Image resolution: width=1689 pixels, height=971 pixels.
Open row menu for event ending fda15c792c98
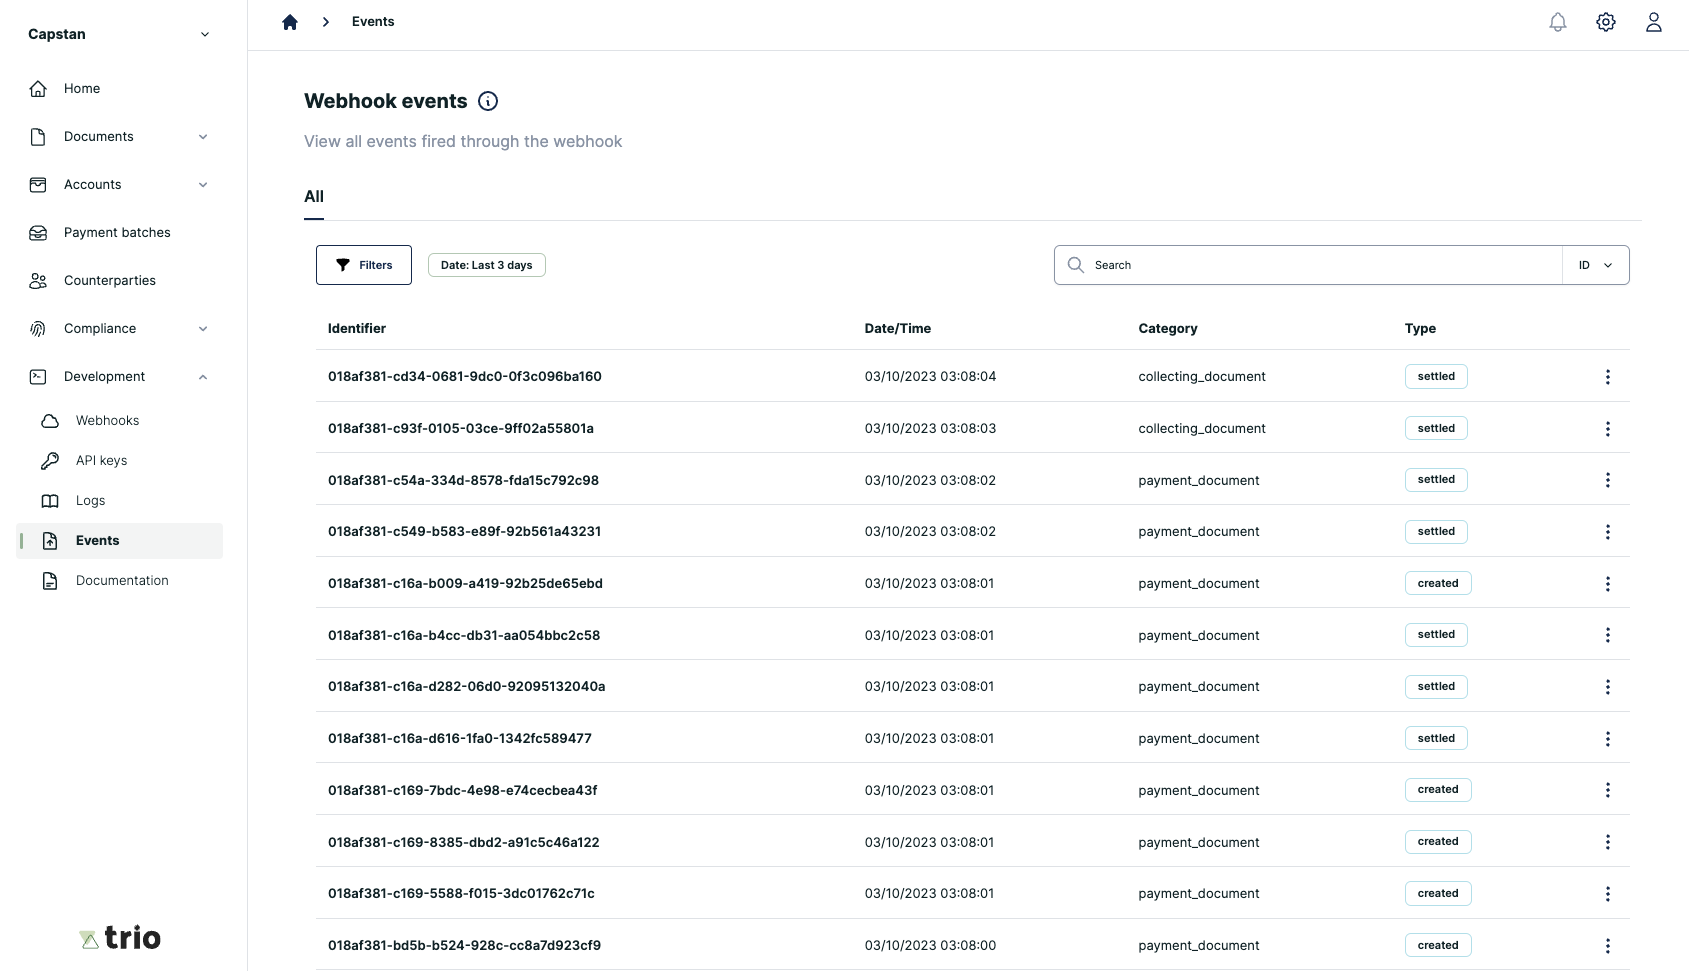(1608, 480)
